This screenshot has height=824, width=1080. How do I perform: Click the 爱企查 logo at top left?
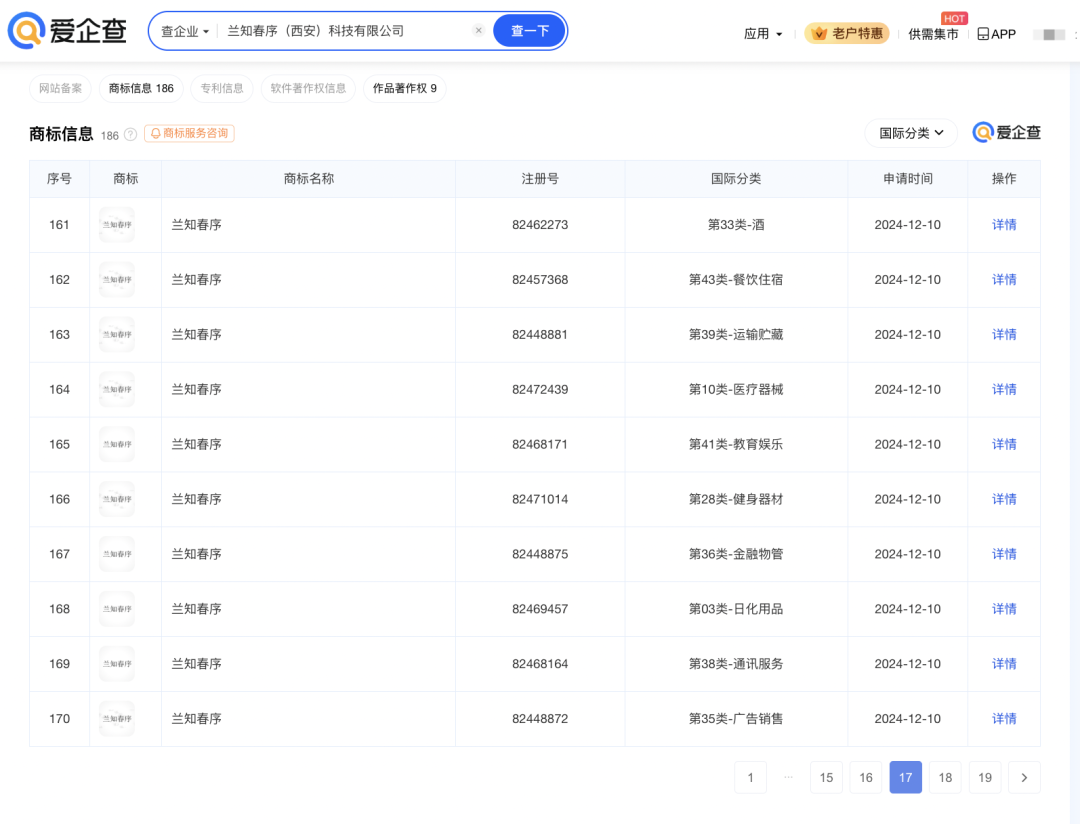(68, 31)
